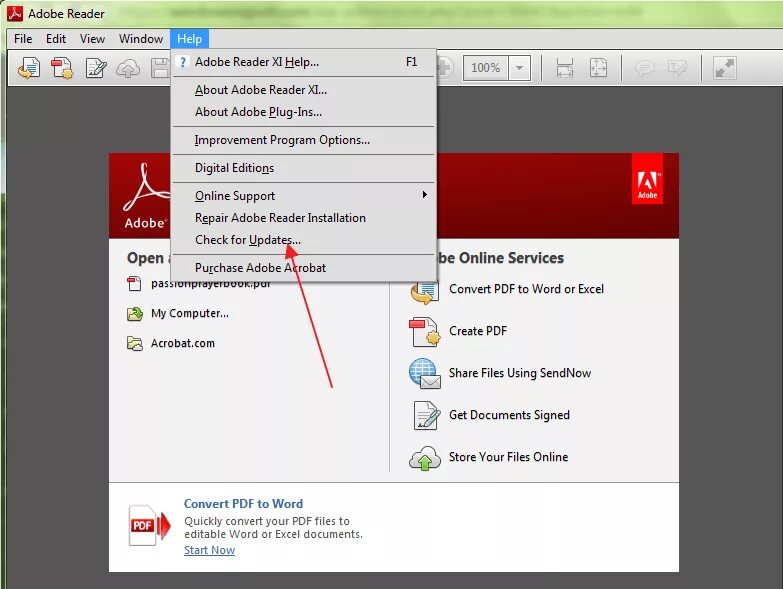Click Convert PDF to Word or Excel
This screenshot has height=589, width=783.
pos(526,289)
